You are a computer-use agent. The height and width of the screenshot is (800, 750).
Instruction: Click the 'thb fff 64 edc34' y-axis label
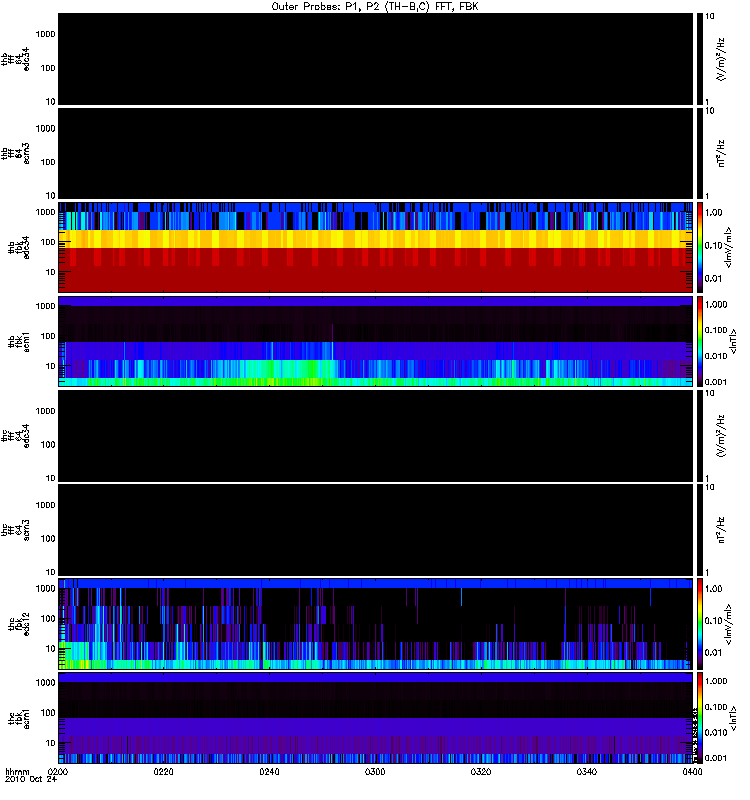pyautogui.click(x=15, y=59)
